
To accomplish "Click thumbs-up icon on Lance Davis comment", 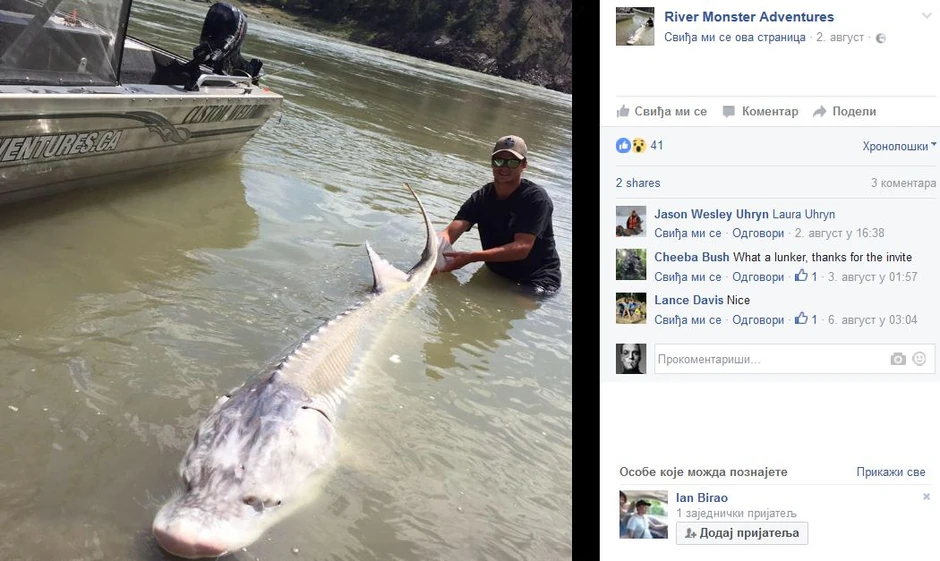I will pos(801,319).
